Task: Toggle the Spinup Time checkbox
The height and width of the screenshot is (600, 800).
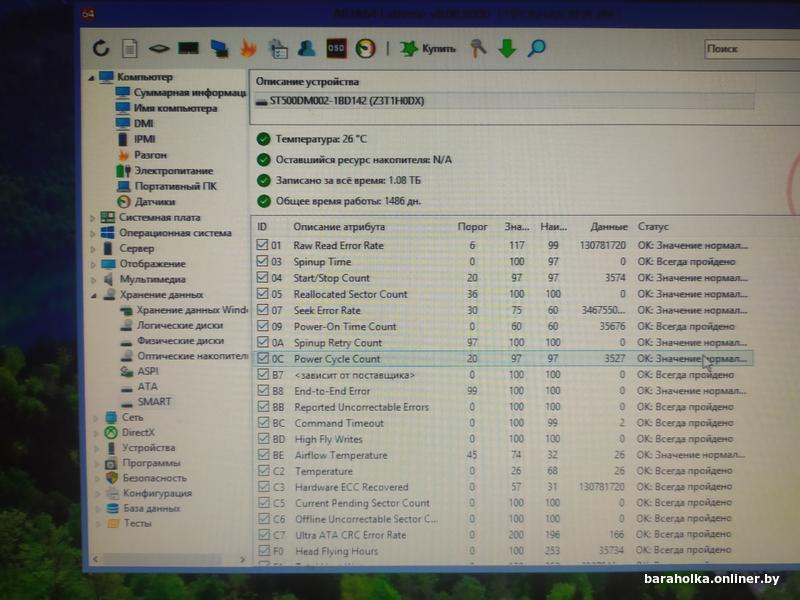Action: coord(262,261)
